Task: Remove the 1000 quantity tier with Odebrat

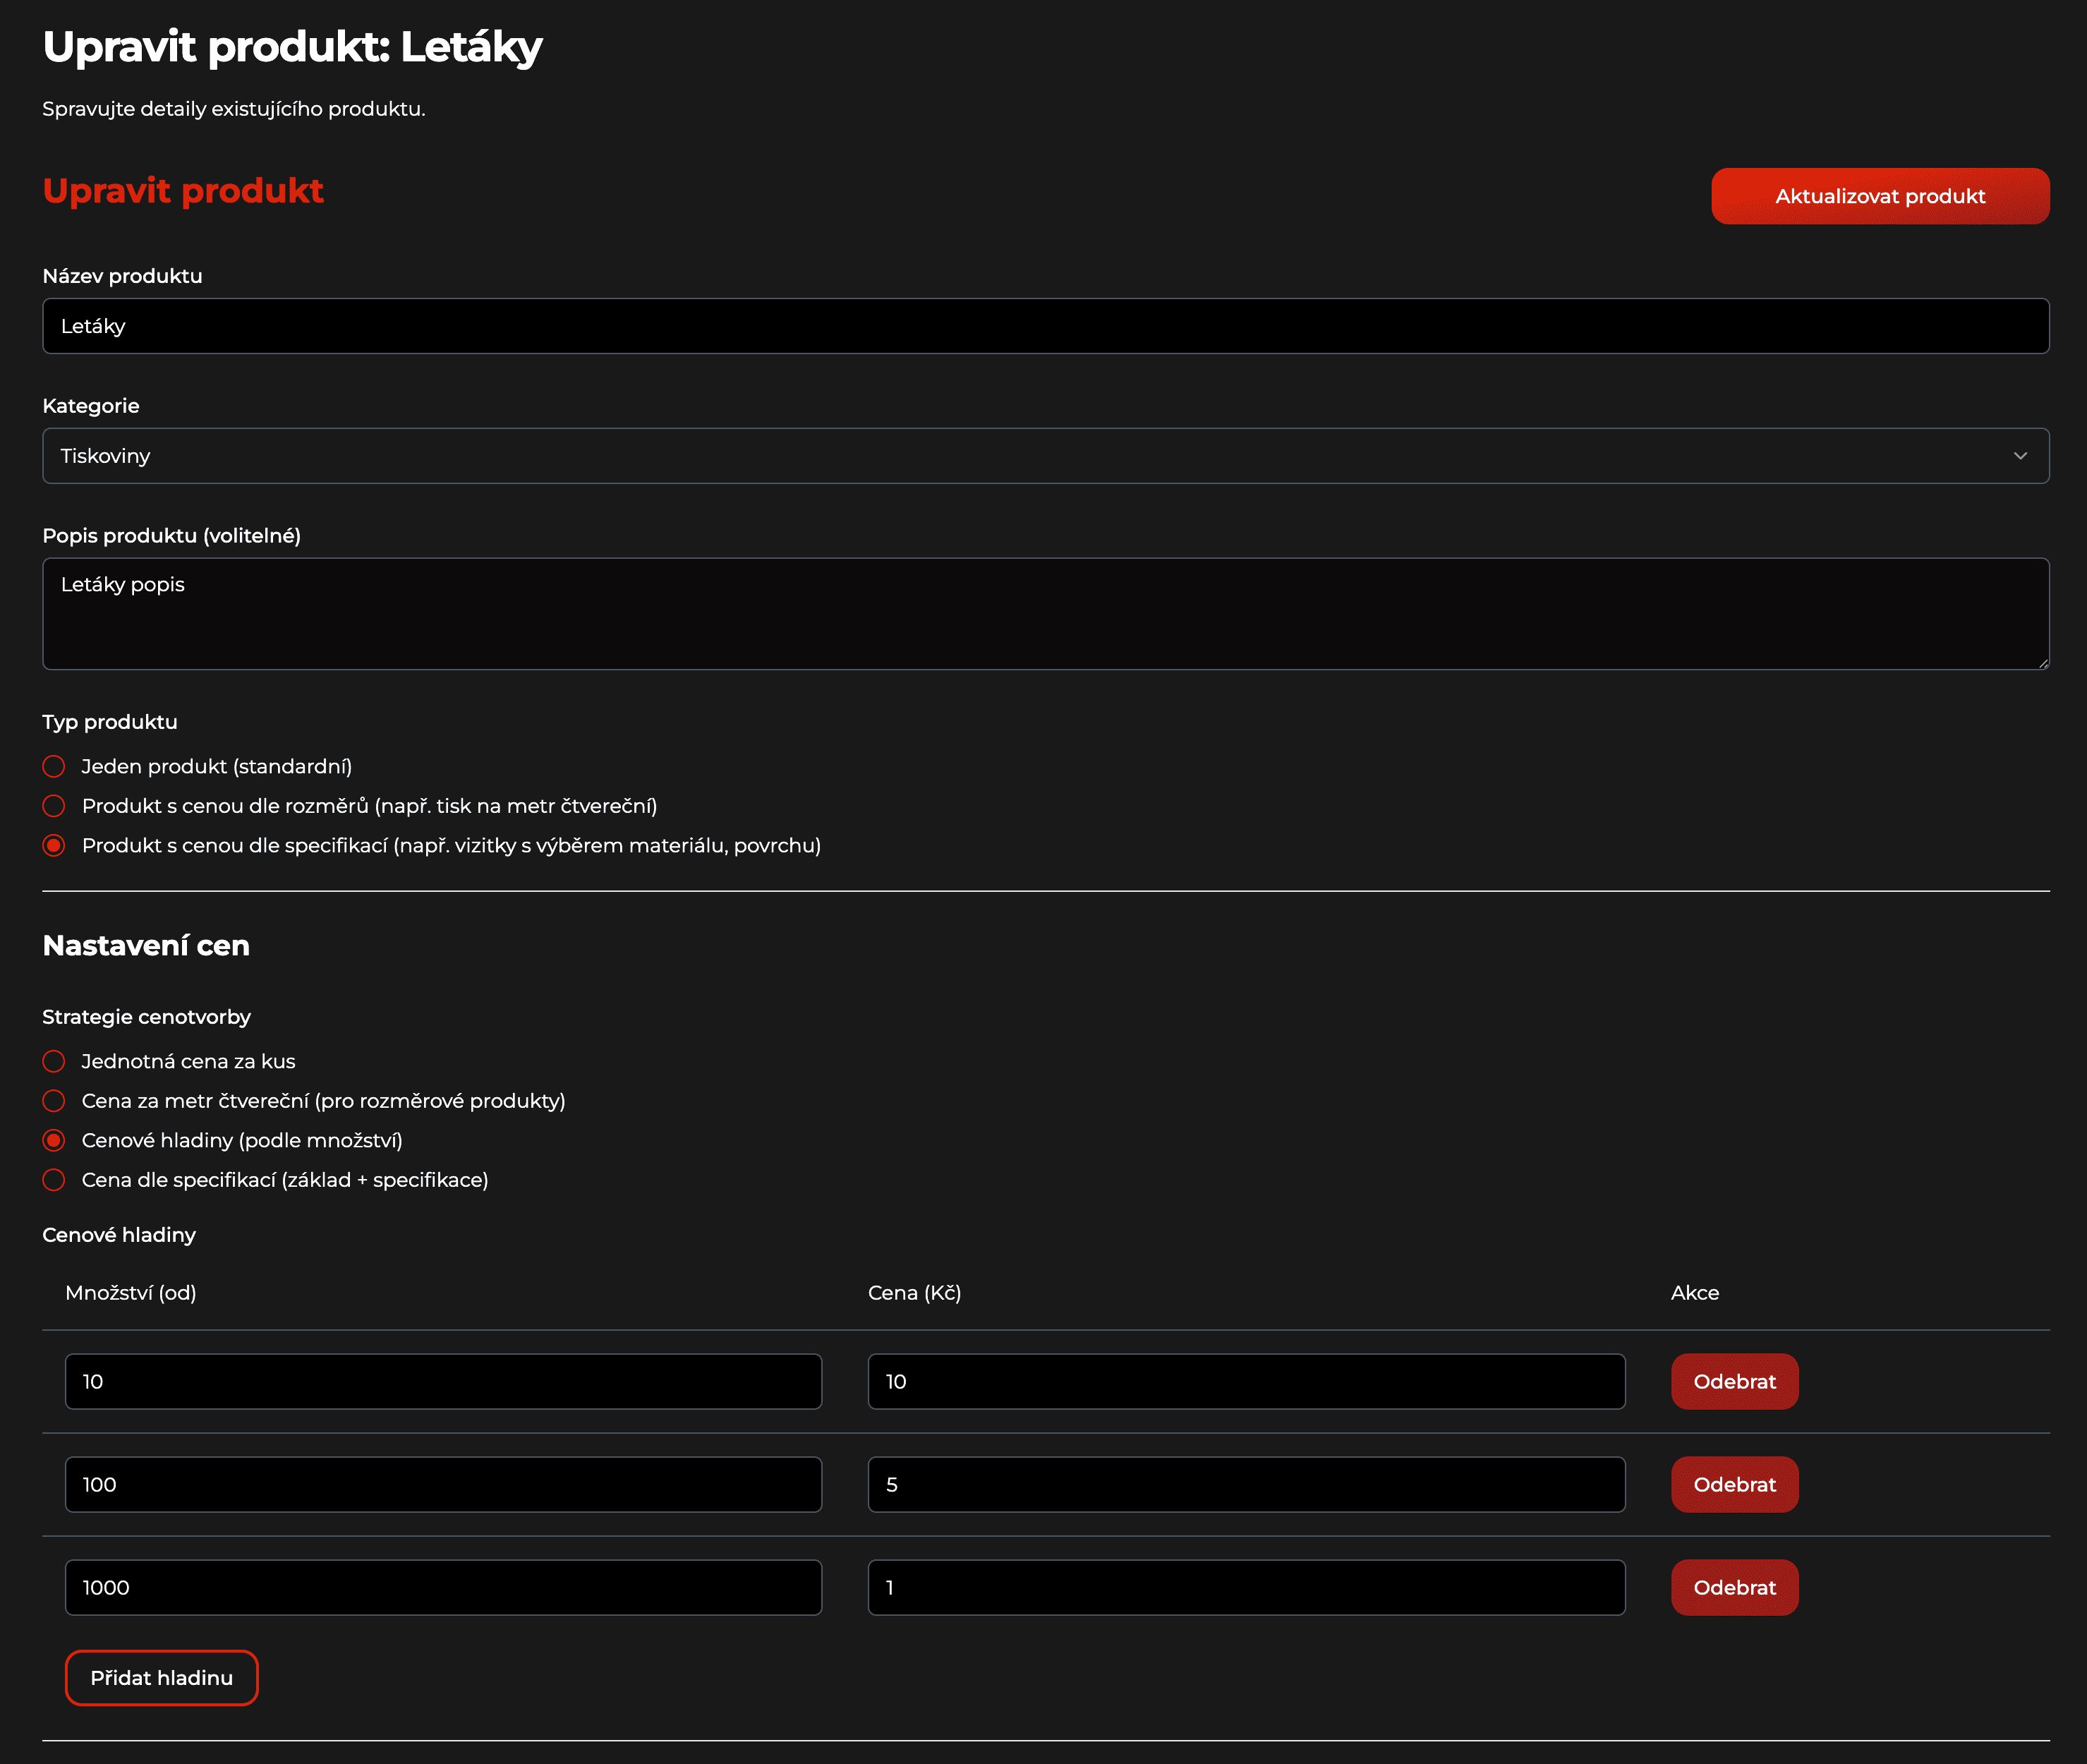Action: (1733, 1587)
